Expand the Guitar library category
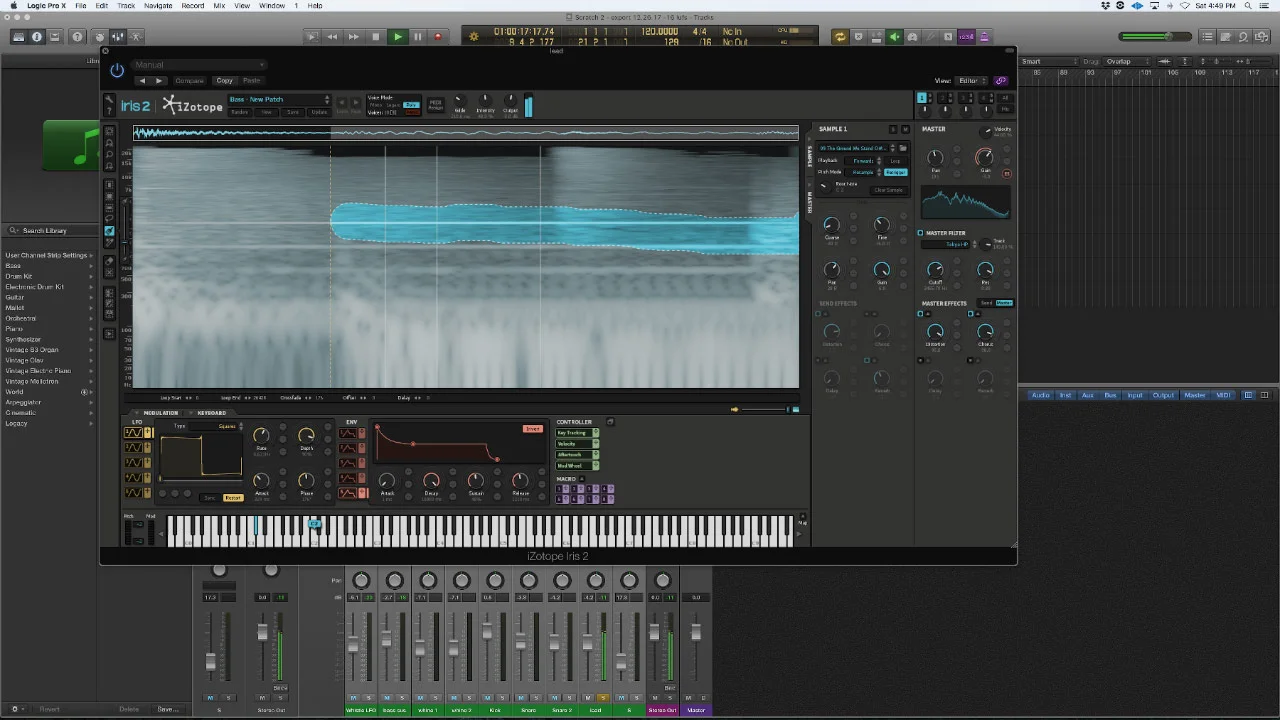Image resolution: width=1280 pixels, height=720 pixels. pyautogui.click(x=91, y=297)
